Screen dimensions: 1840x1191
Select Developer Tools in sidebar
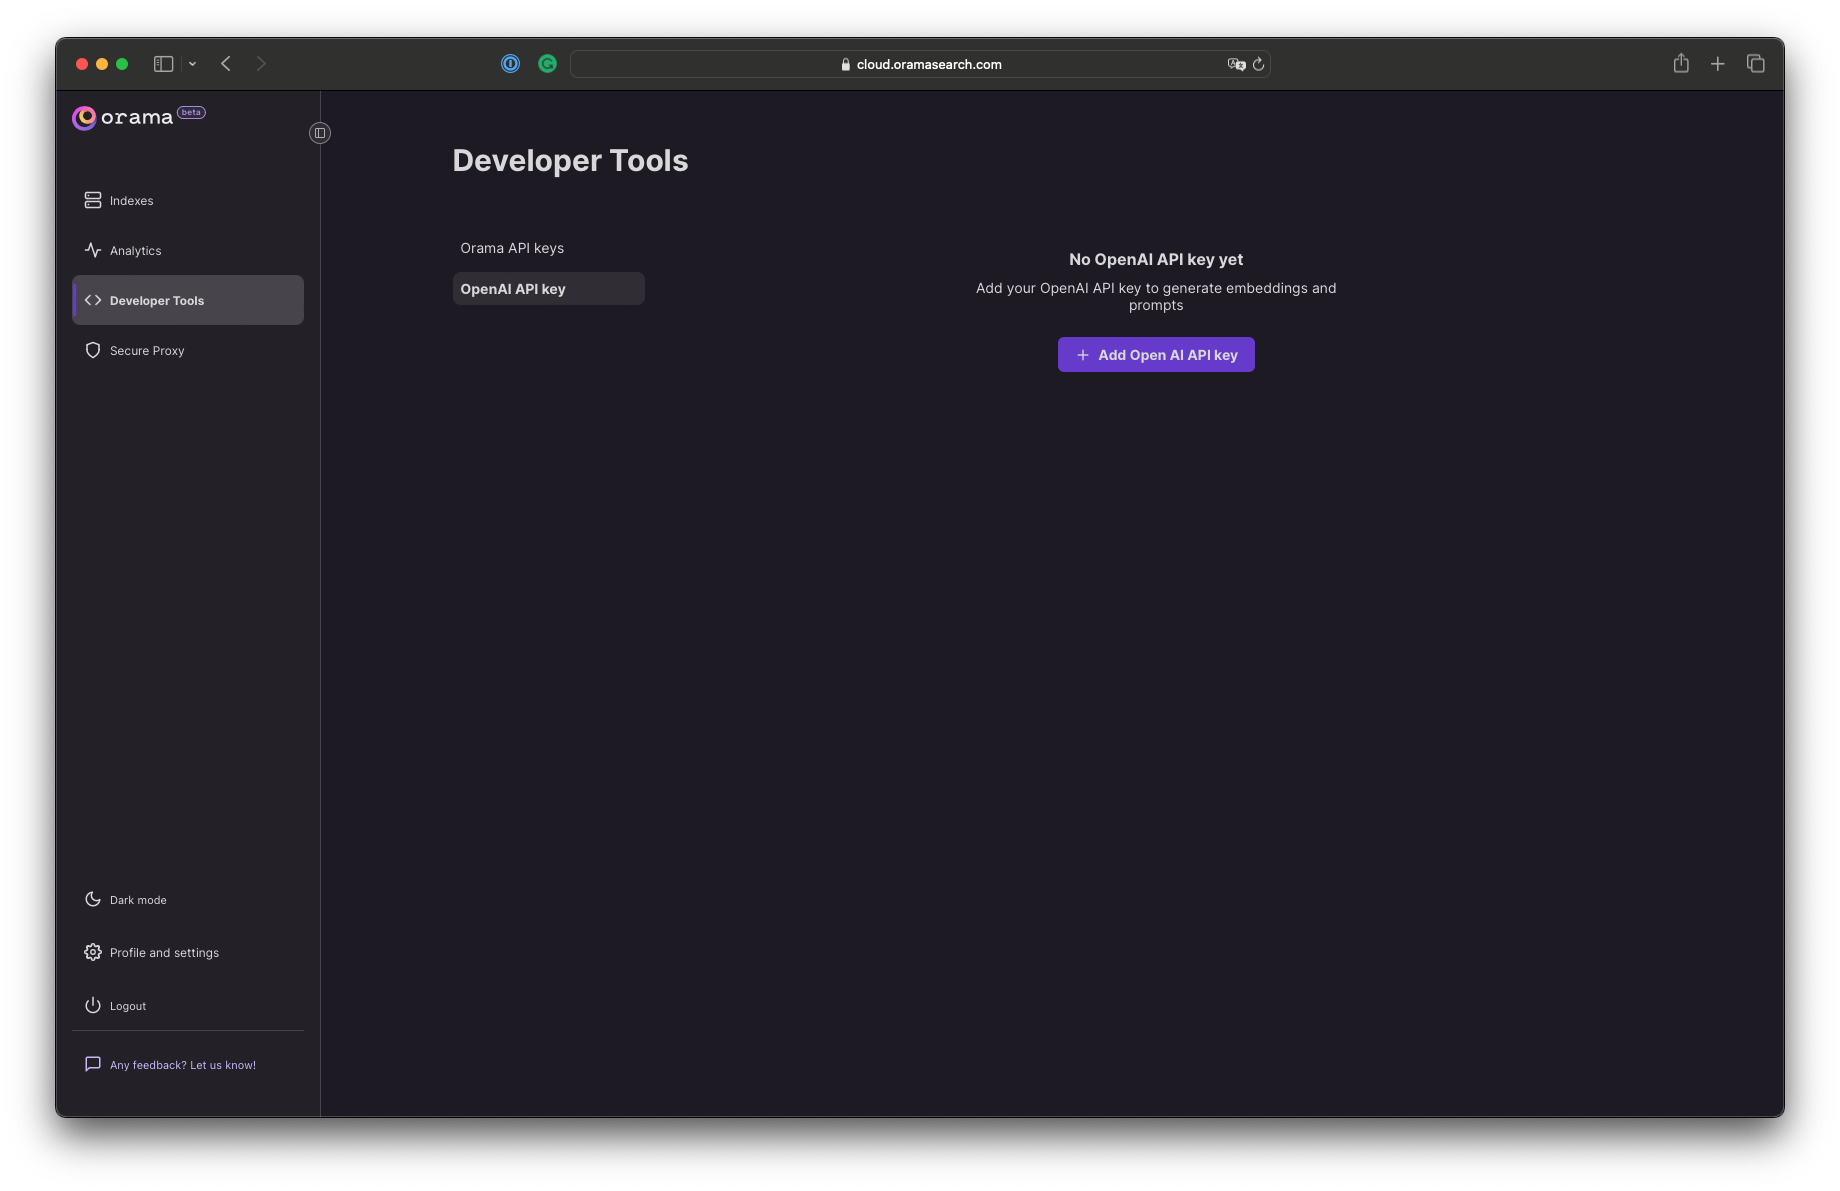pos(188,301)
